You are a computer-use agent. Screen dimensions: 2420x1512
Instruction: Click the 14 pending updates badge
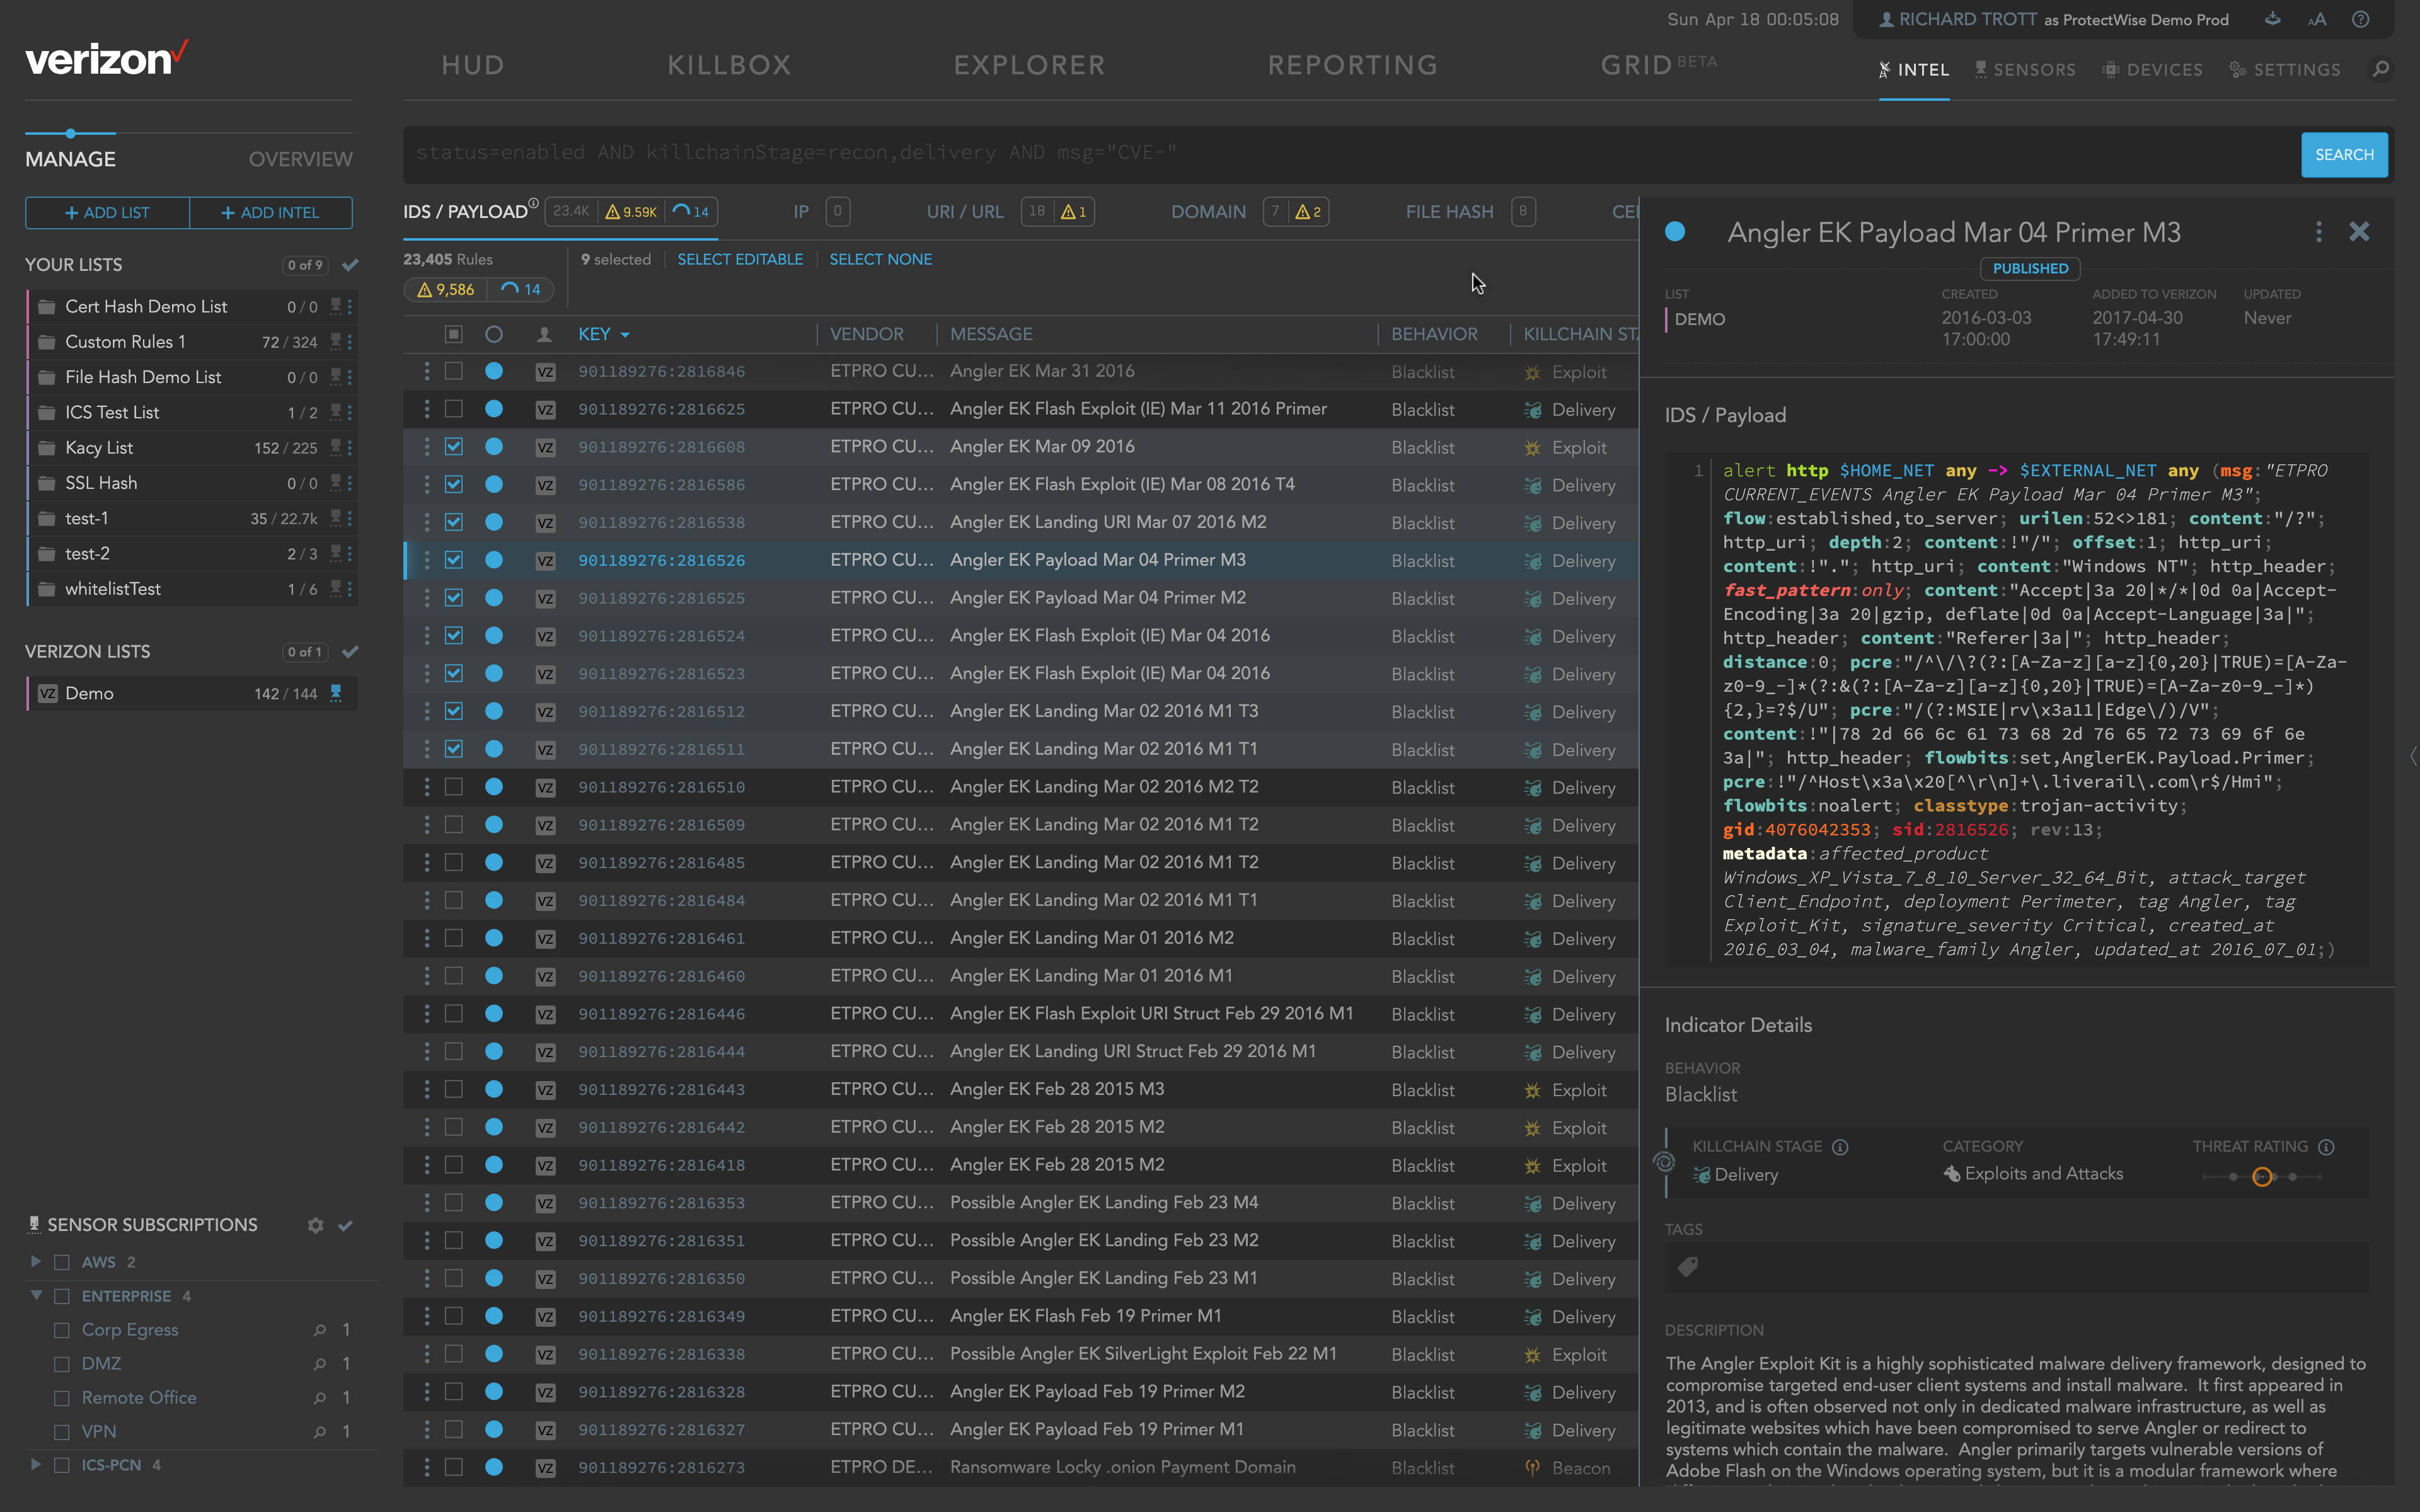tap(521, 290)
